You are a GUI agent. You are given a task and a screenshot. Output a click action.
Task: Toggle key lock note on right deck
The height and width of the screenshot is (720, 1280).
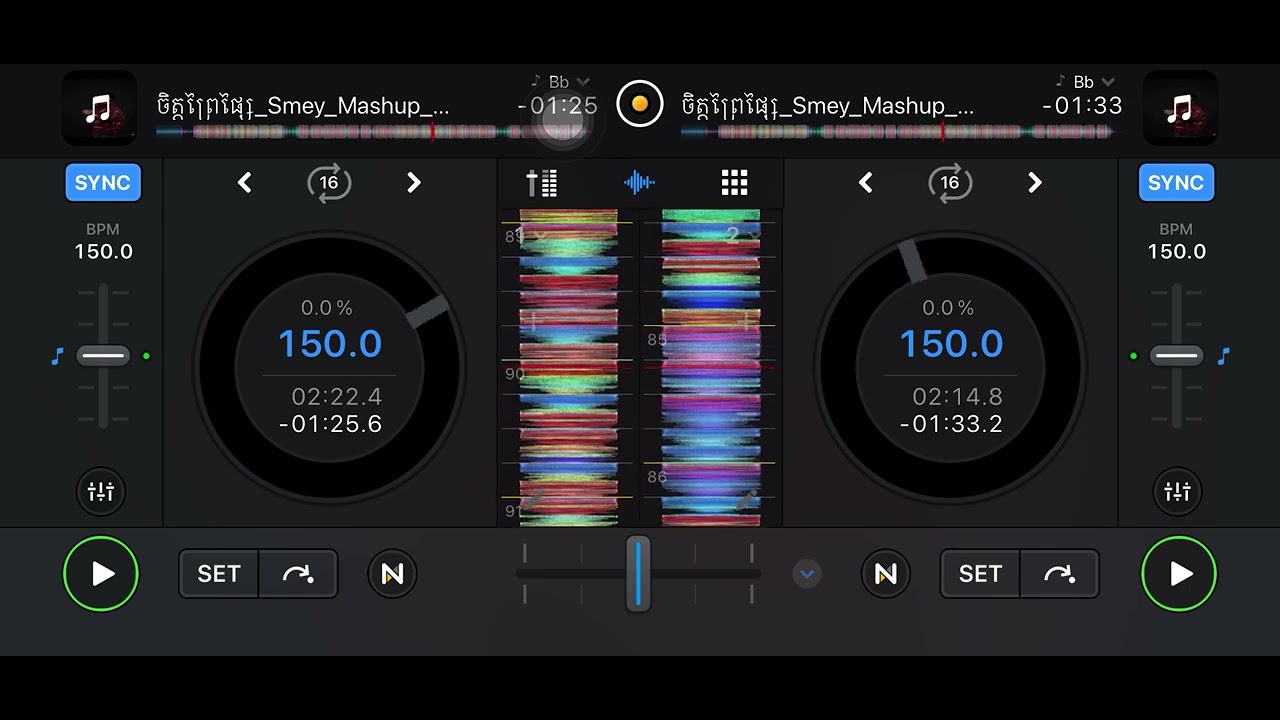[x=1223, y=356]
